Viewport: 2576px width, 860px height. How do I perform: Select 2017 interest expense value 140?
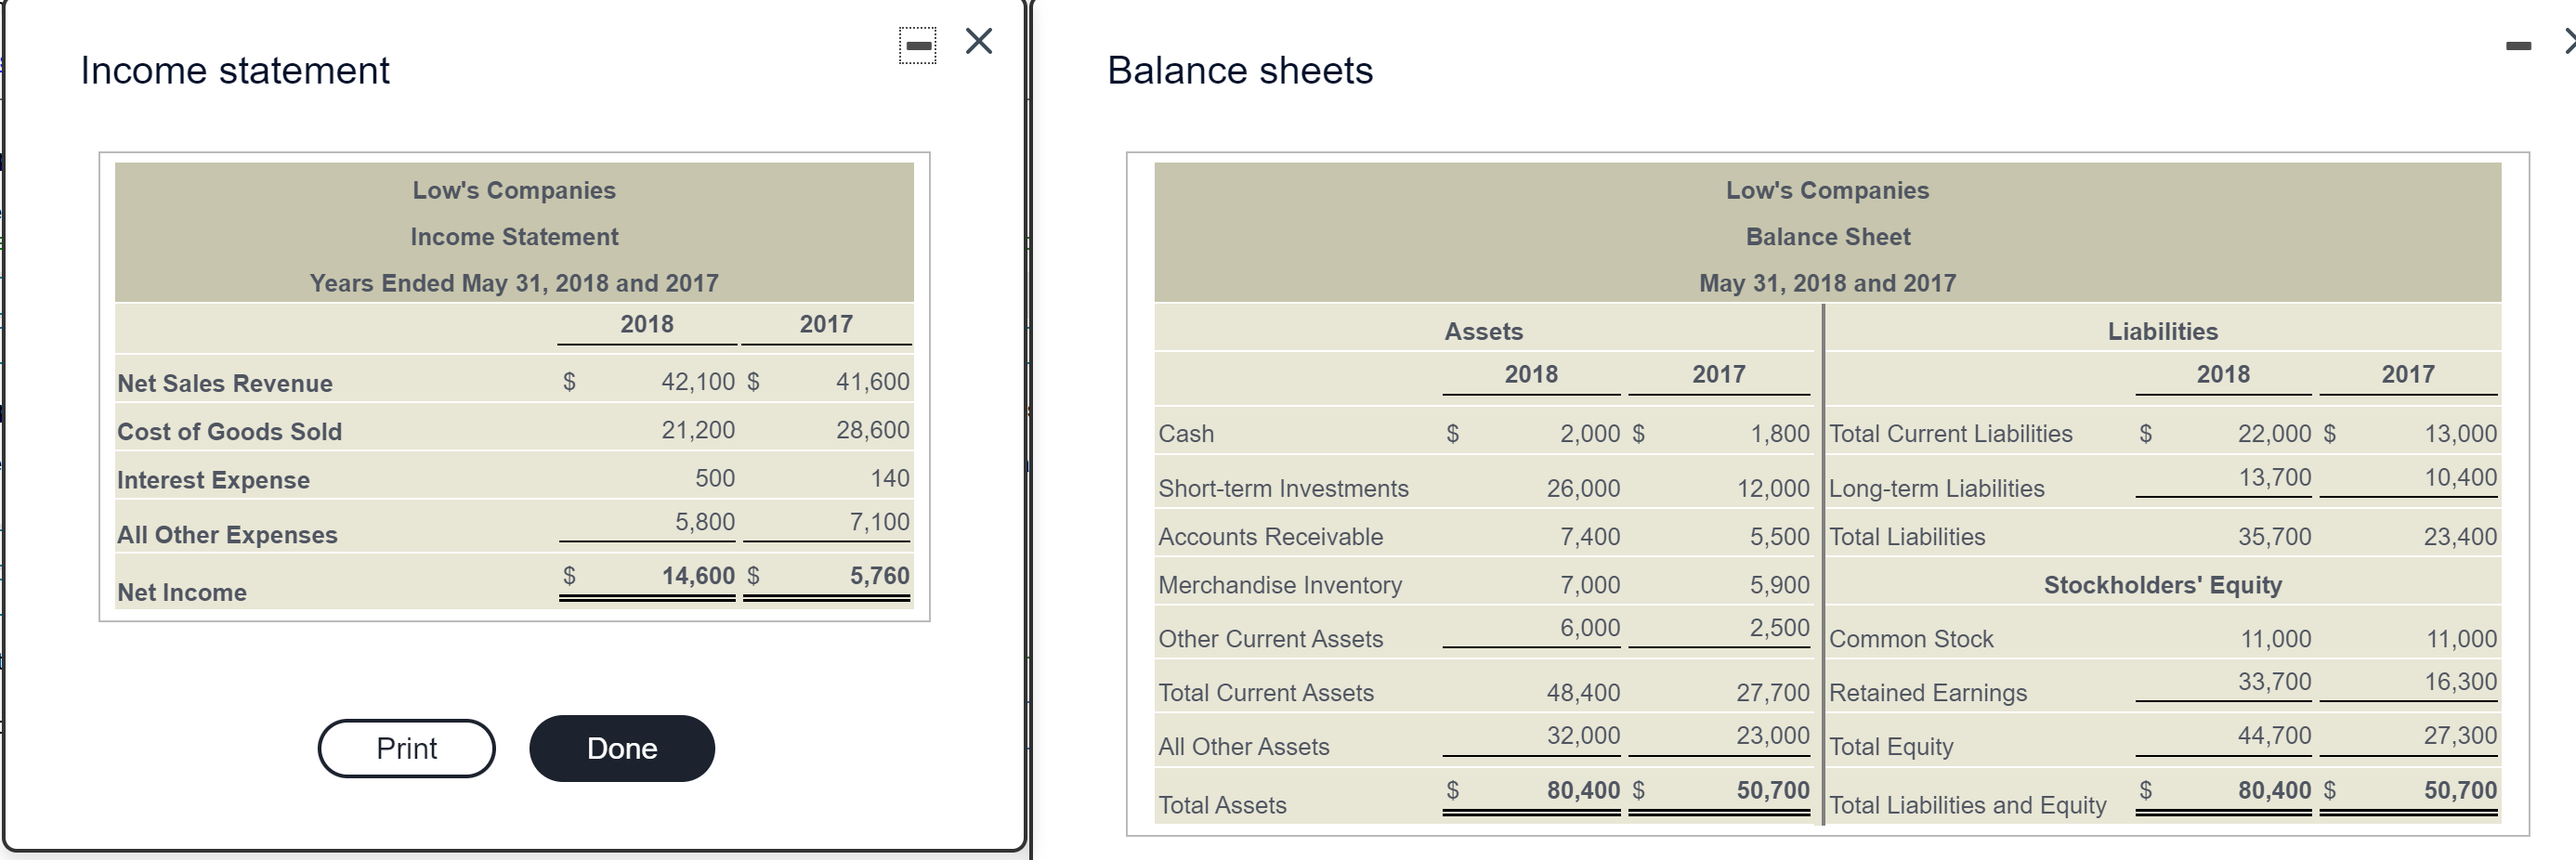click(x=890, y=478)
